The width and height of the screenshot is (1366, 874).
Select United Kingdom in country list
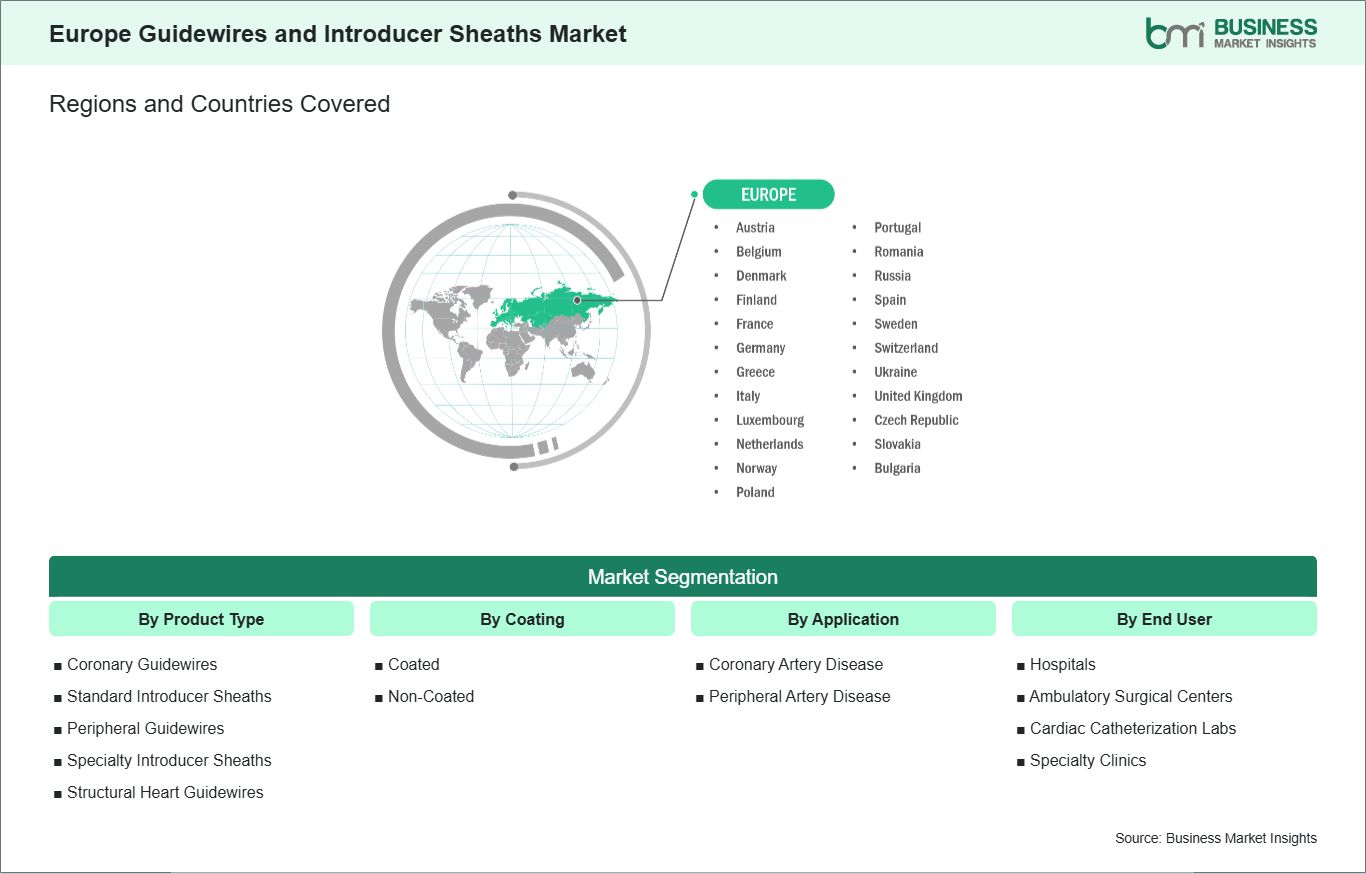(x=917, y=396)
